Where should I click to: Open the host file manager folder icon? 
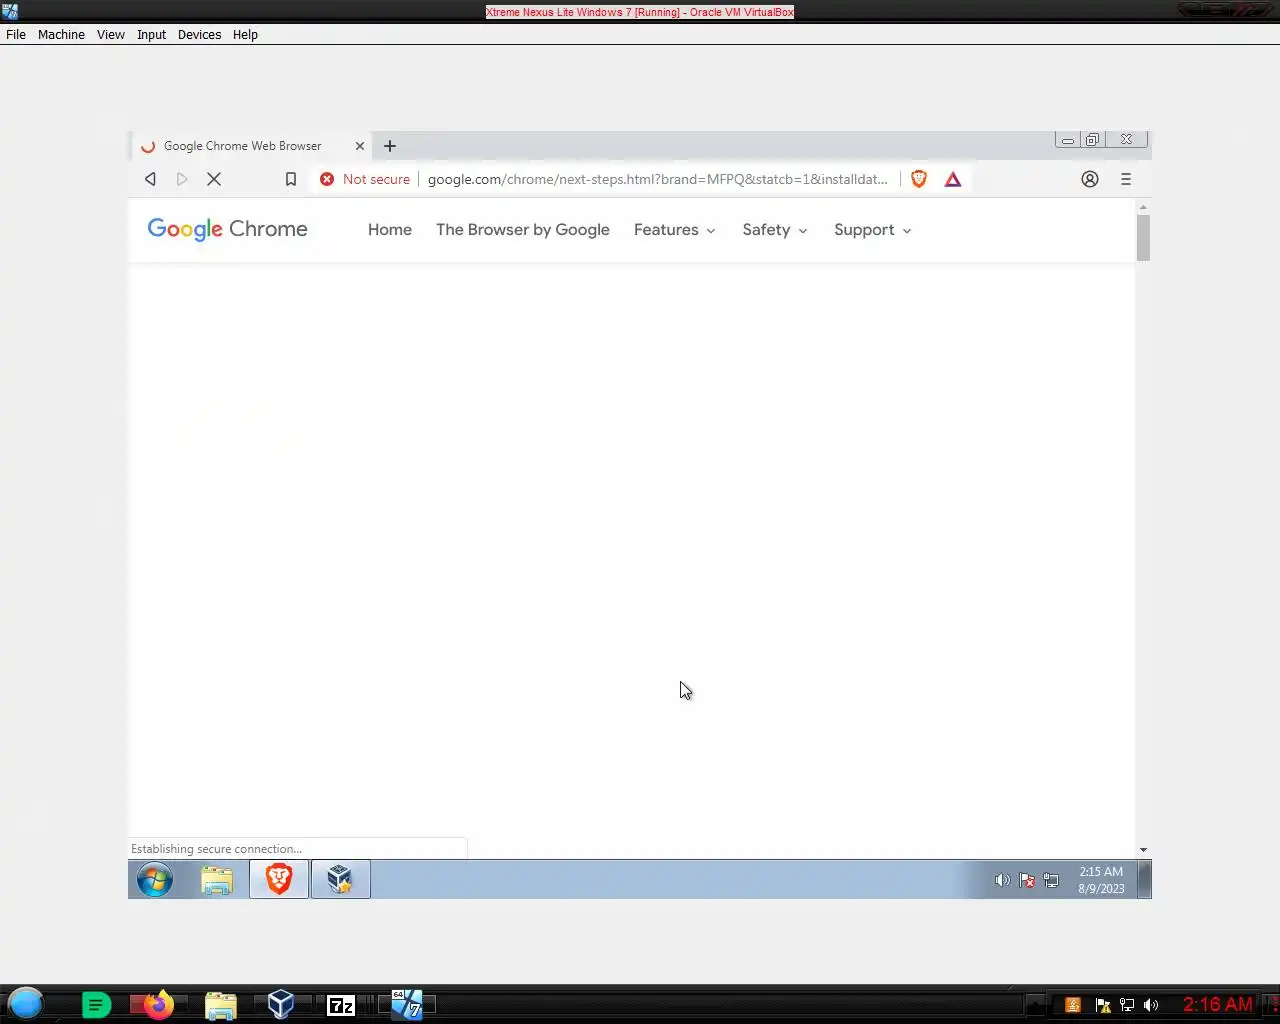coord(221,1005)
